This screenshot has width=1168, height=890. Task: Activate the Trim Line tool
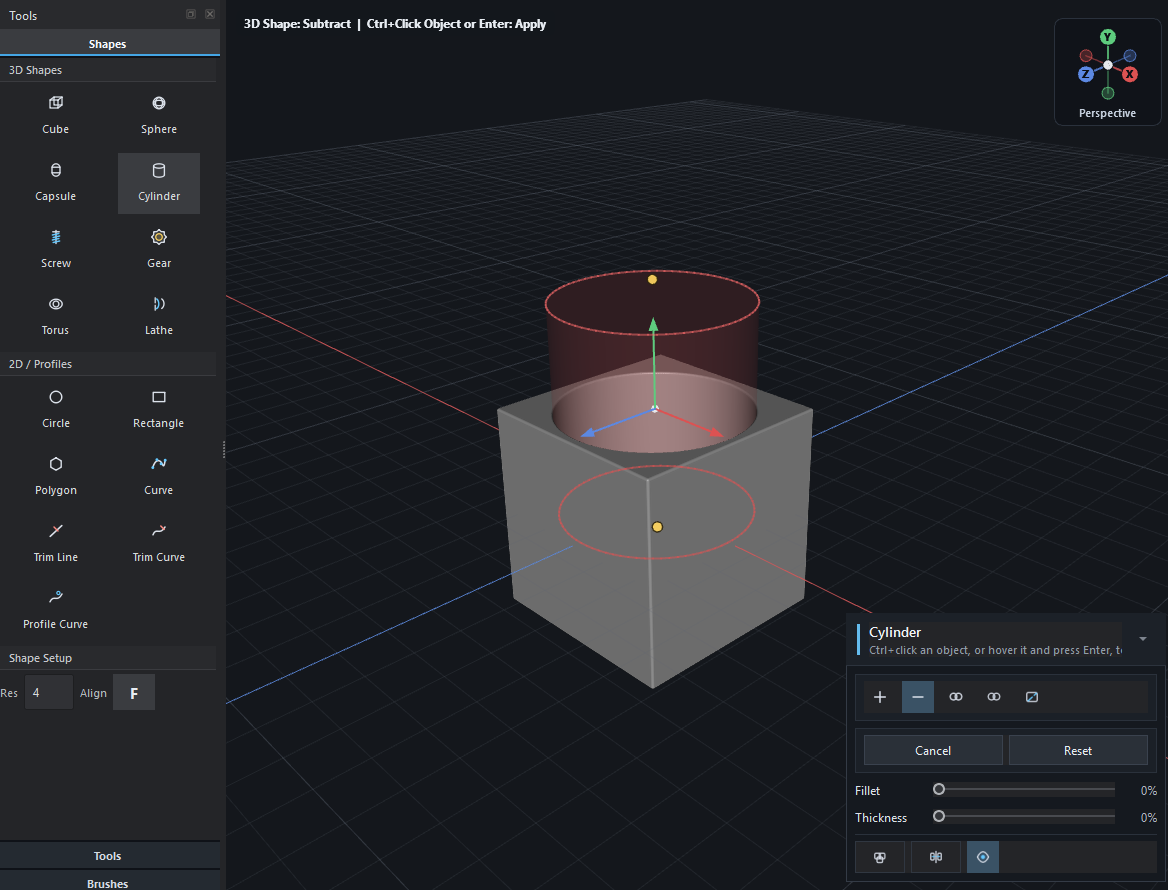coord(56,544)
